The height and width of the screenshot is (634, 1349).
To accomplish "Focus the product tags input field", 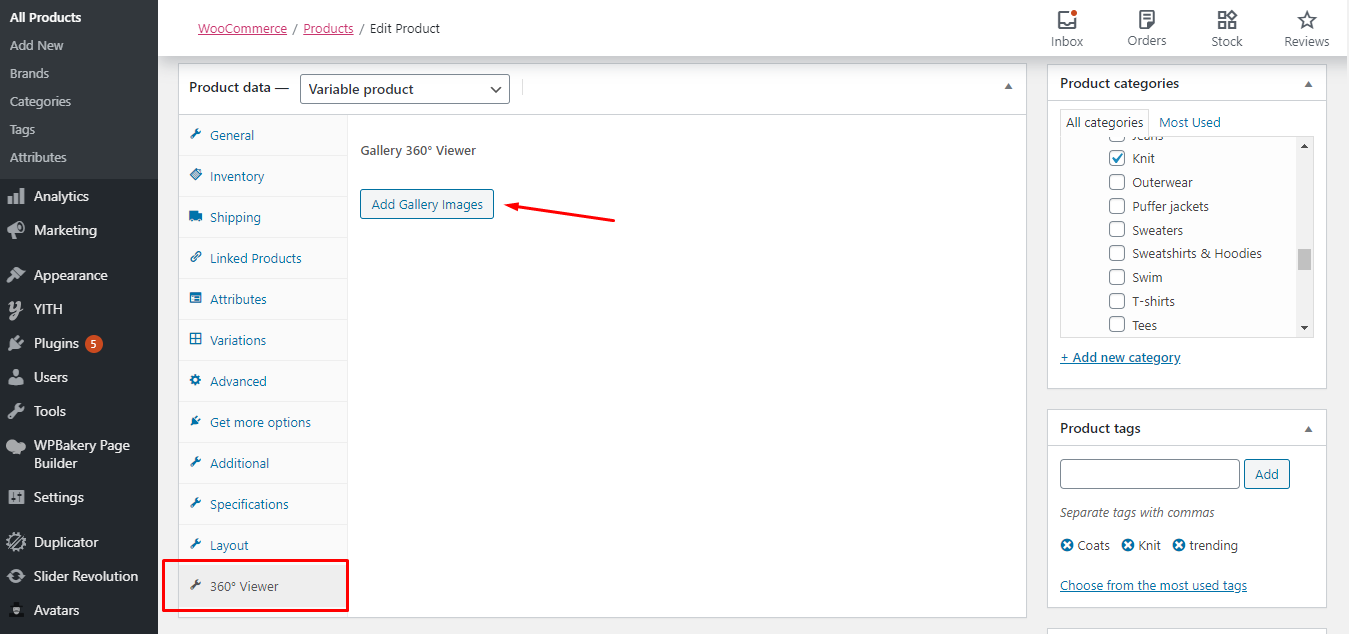I will [x=1150, y=474].
